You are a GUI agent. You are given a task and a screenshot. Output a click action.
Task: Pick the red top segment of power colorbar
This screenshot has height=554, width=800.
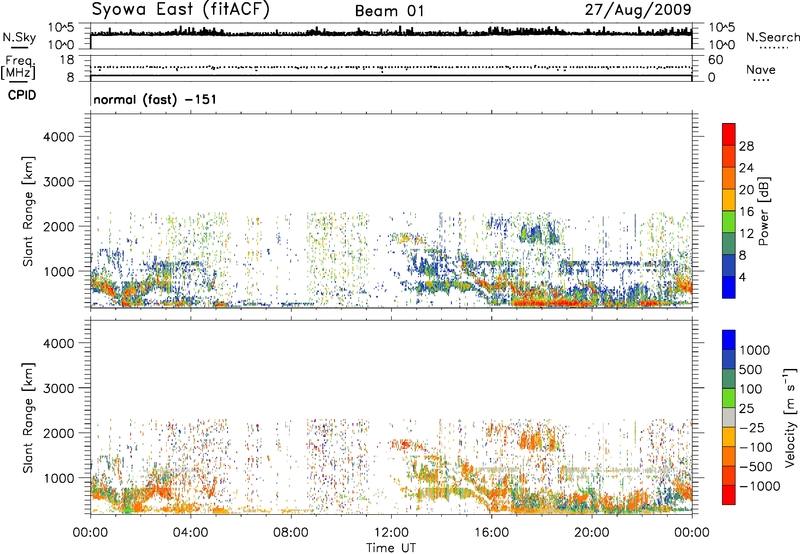point(729,134)
